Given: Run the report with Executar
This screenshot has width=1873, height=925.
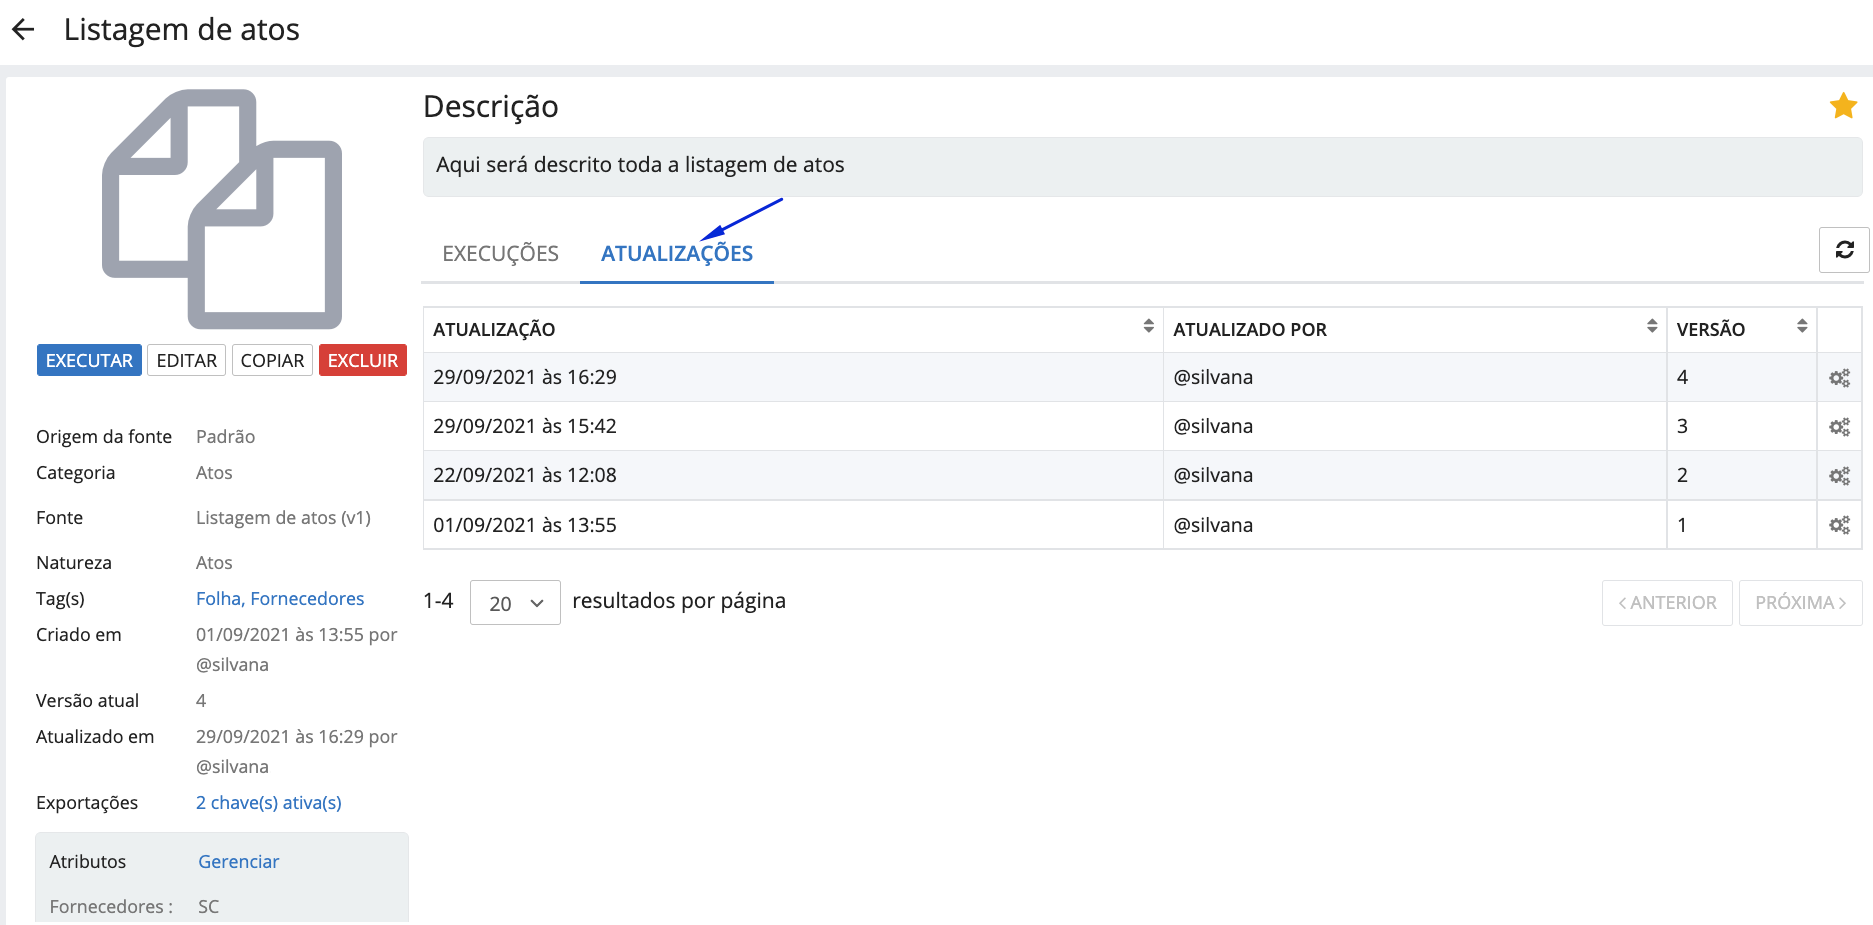Looking at the screenshot, I should point(89,360).
